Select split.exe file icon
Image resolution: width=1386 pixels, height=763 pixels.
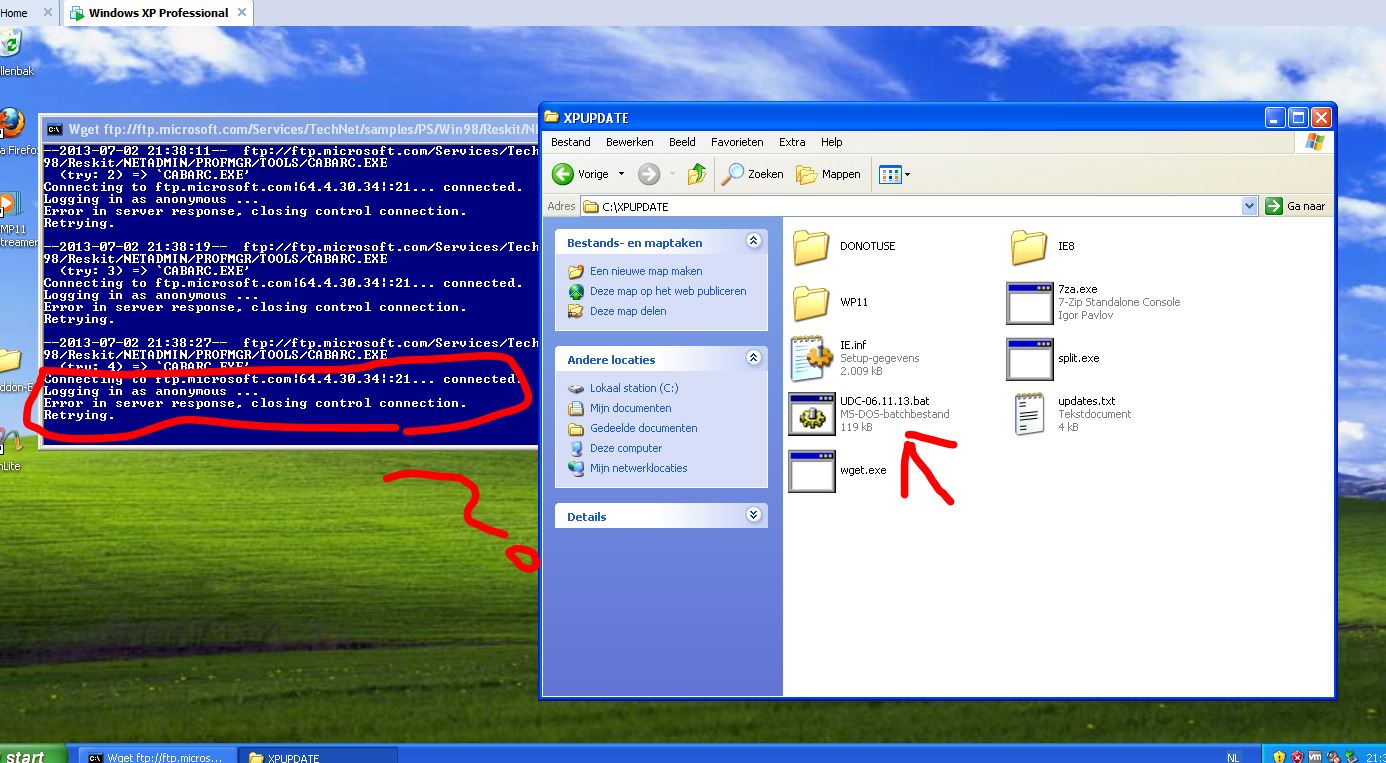pyautogui.click(x=1029, y=358)
